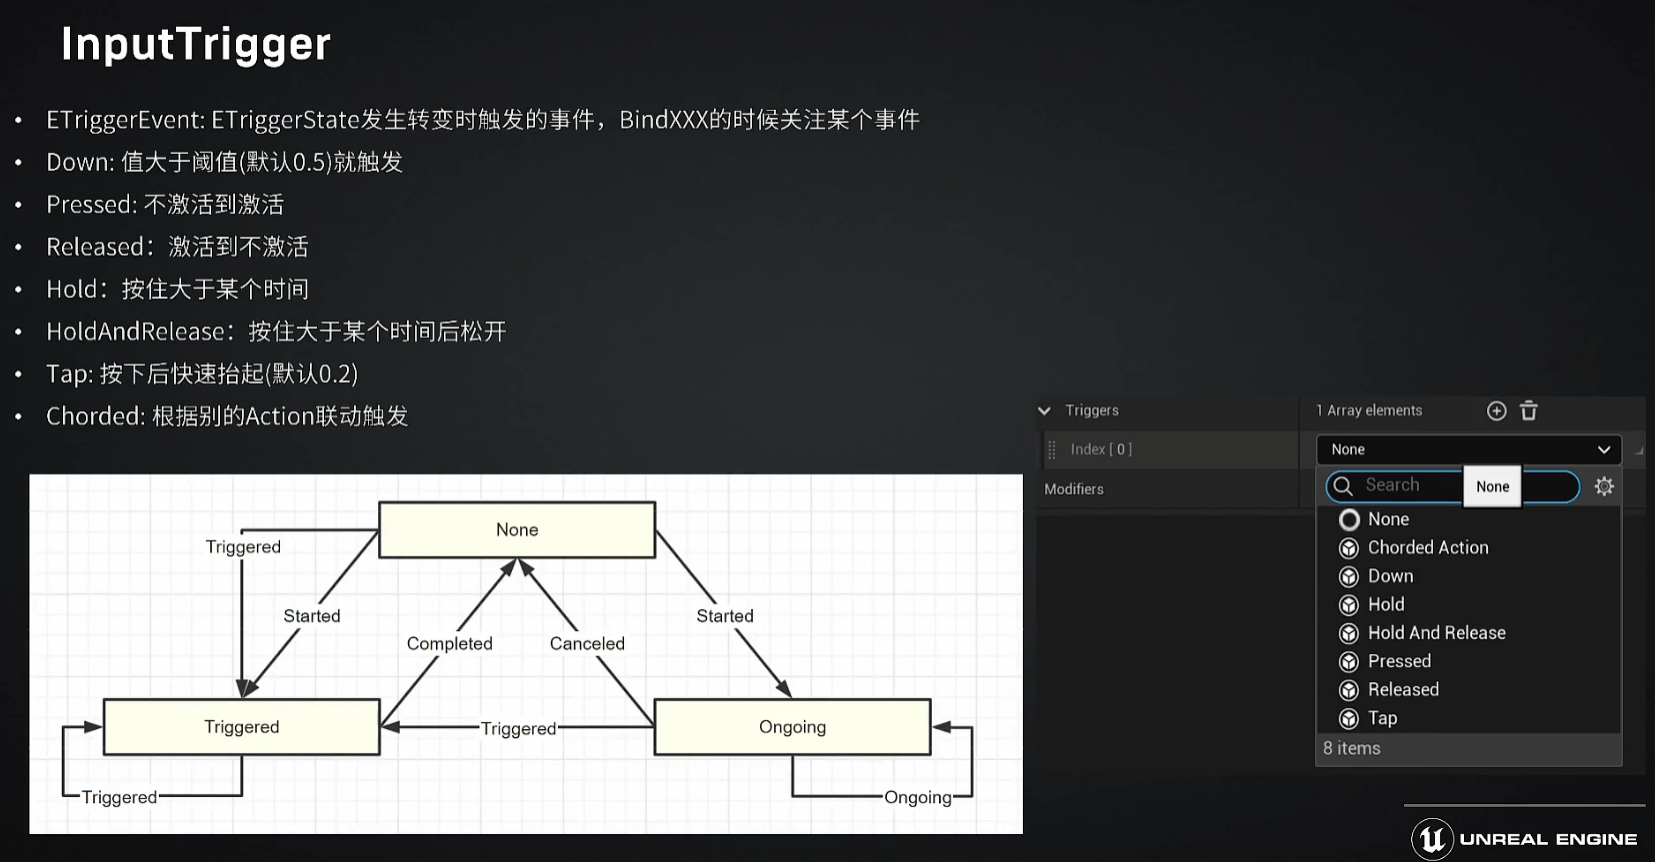Click the Modifiers property row

pyautogui.click(x=1074, y=489)
